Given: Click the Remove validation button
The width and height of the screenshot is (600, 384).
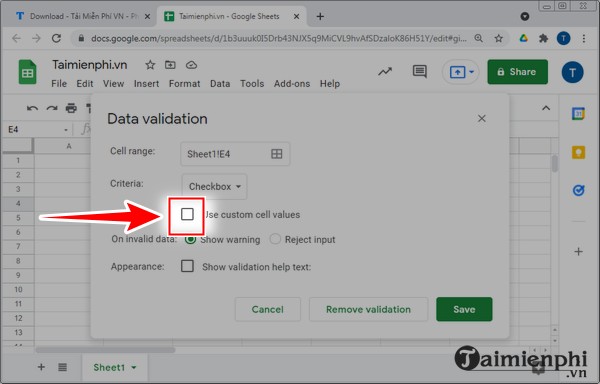Looking at the screenshot, I should coord(368,309).
